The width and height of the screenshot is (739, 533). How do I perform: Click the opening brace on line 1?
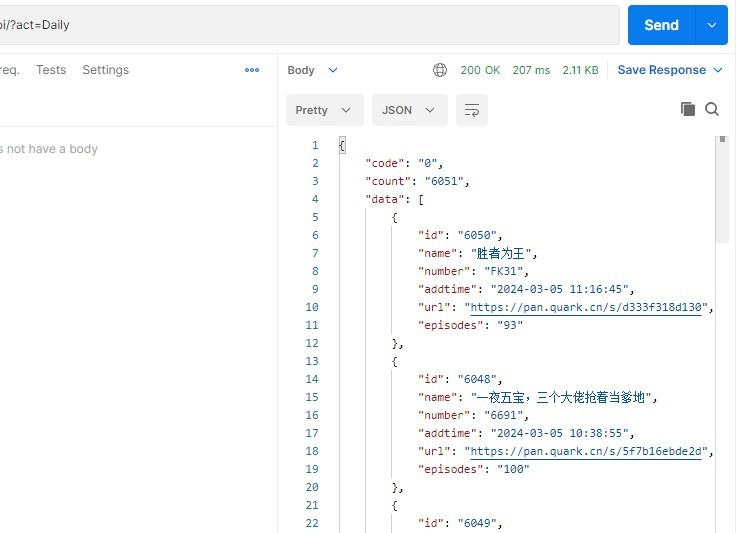[x=342, y=145]
